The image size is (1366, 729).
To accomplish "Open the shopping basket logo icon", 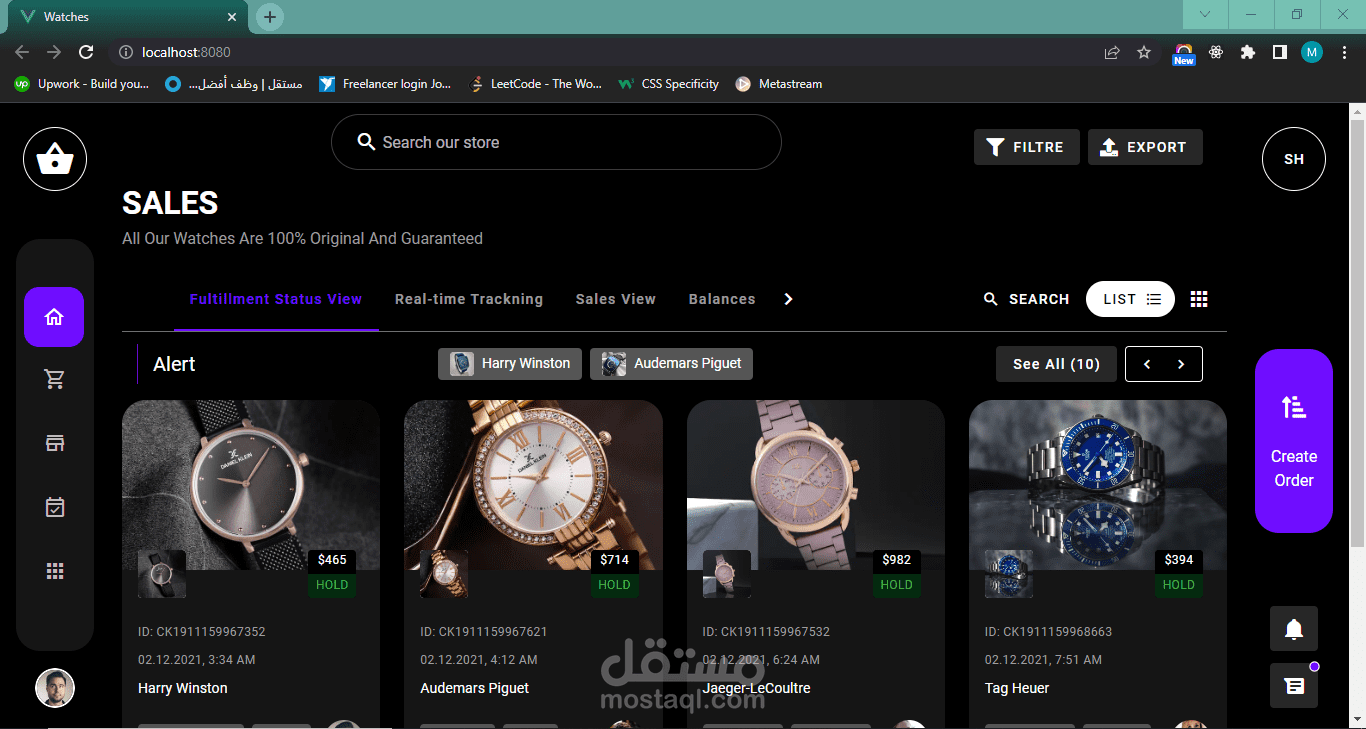I will 55,159.
